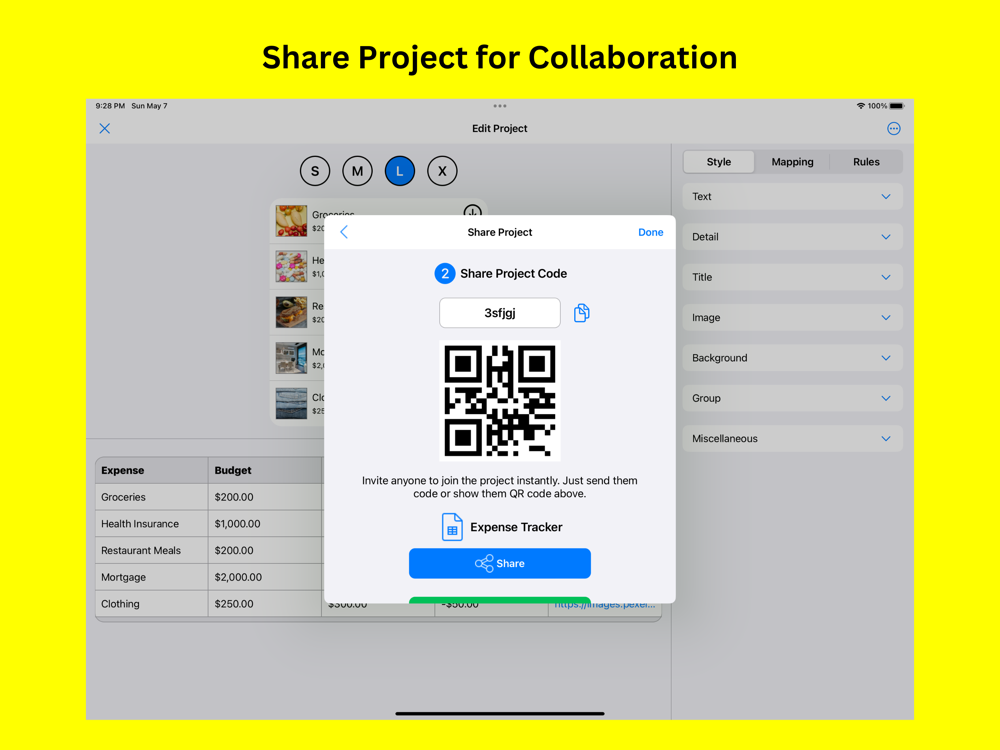The image size is (1000, 750).
Task: Open the images.pexels link in the table
Action: tap(604, 607)
